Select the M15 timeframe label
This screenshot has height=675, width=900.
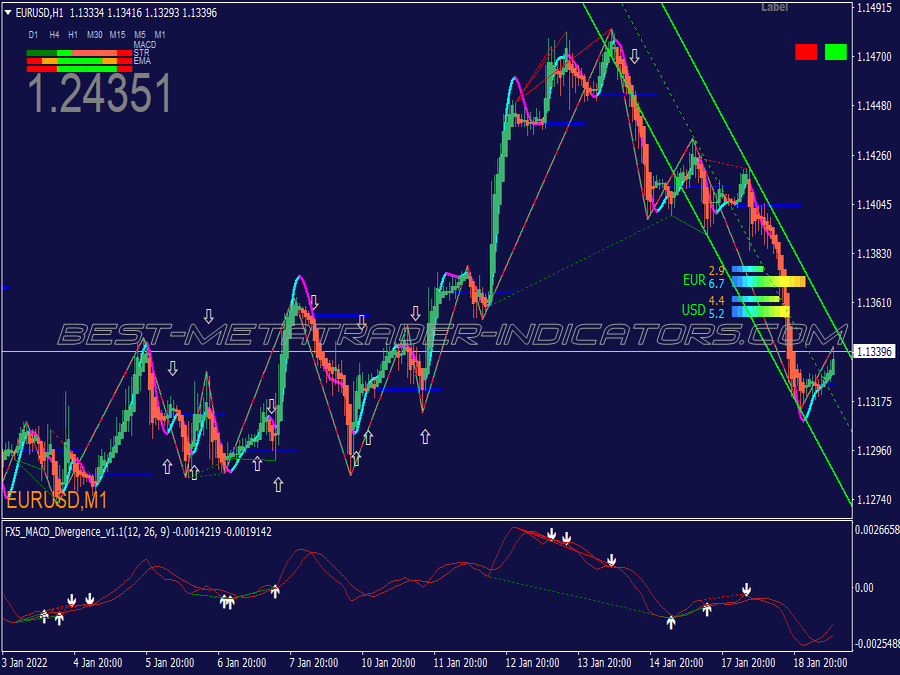pos(118,35)
